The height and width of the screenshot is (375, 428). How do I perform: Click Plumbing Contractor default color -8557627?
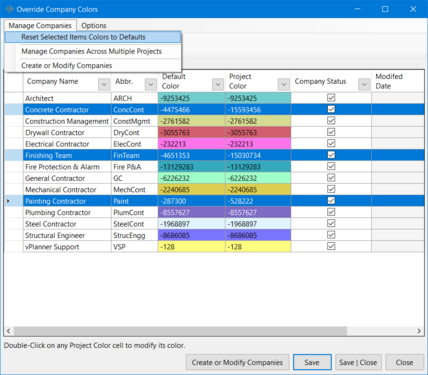[191, 212]
